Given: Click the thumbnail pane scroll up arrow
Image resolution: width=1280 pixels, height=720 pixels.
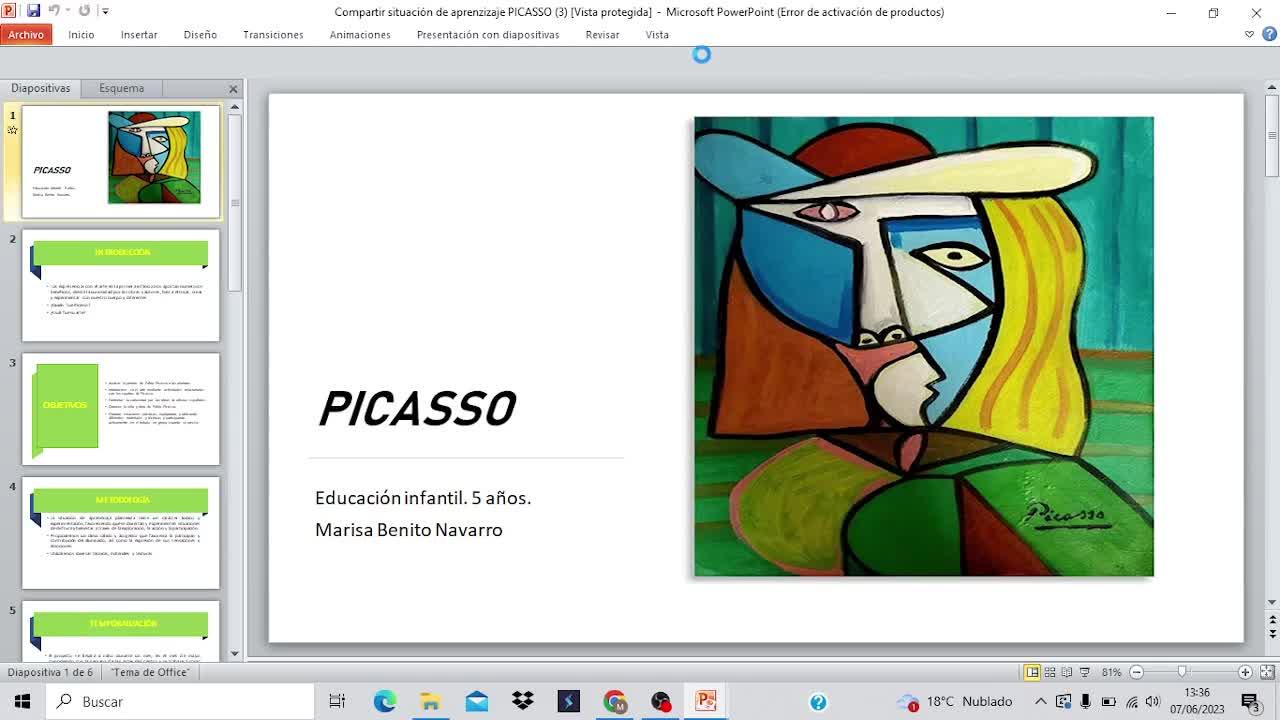Looking at the screenshot, I should point(235,106).
